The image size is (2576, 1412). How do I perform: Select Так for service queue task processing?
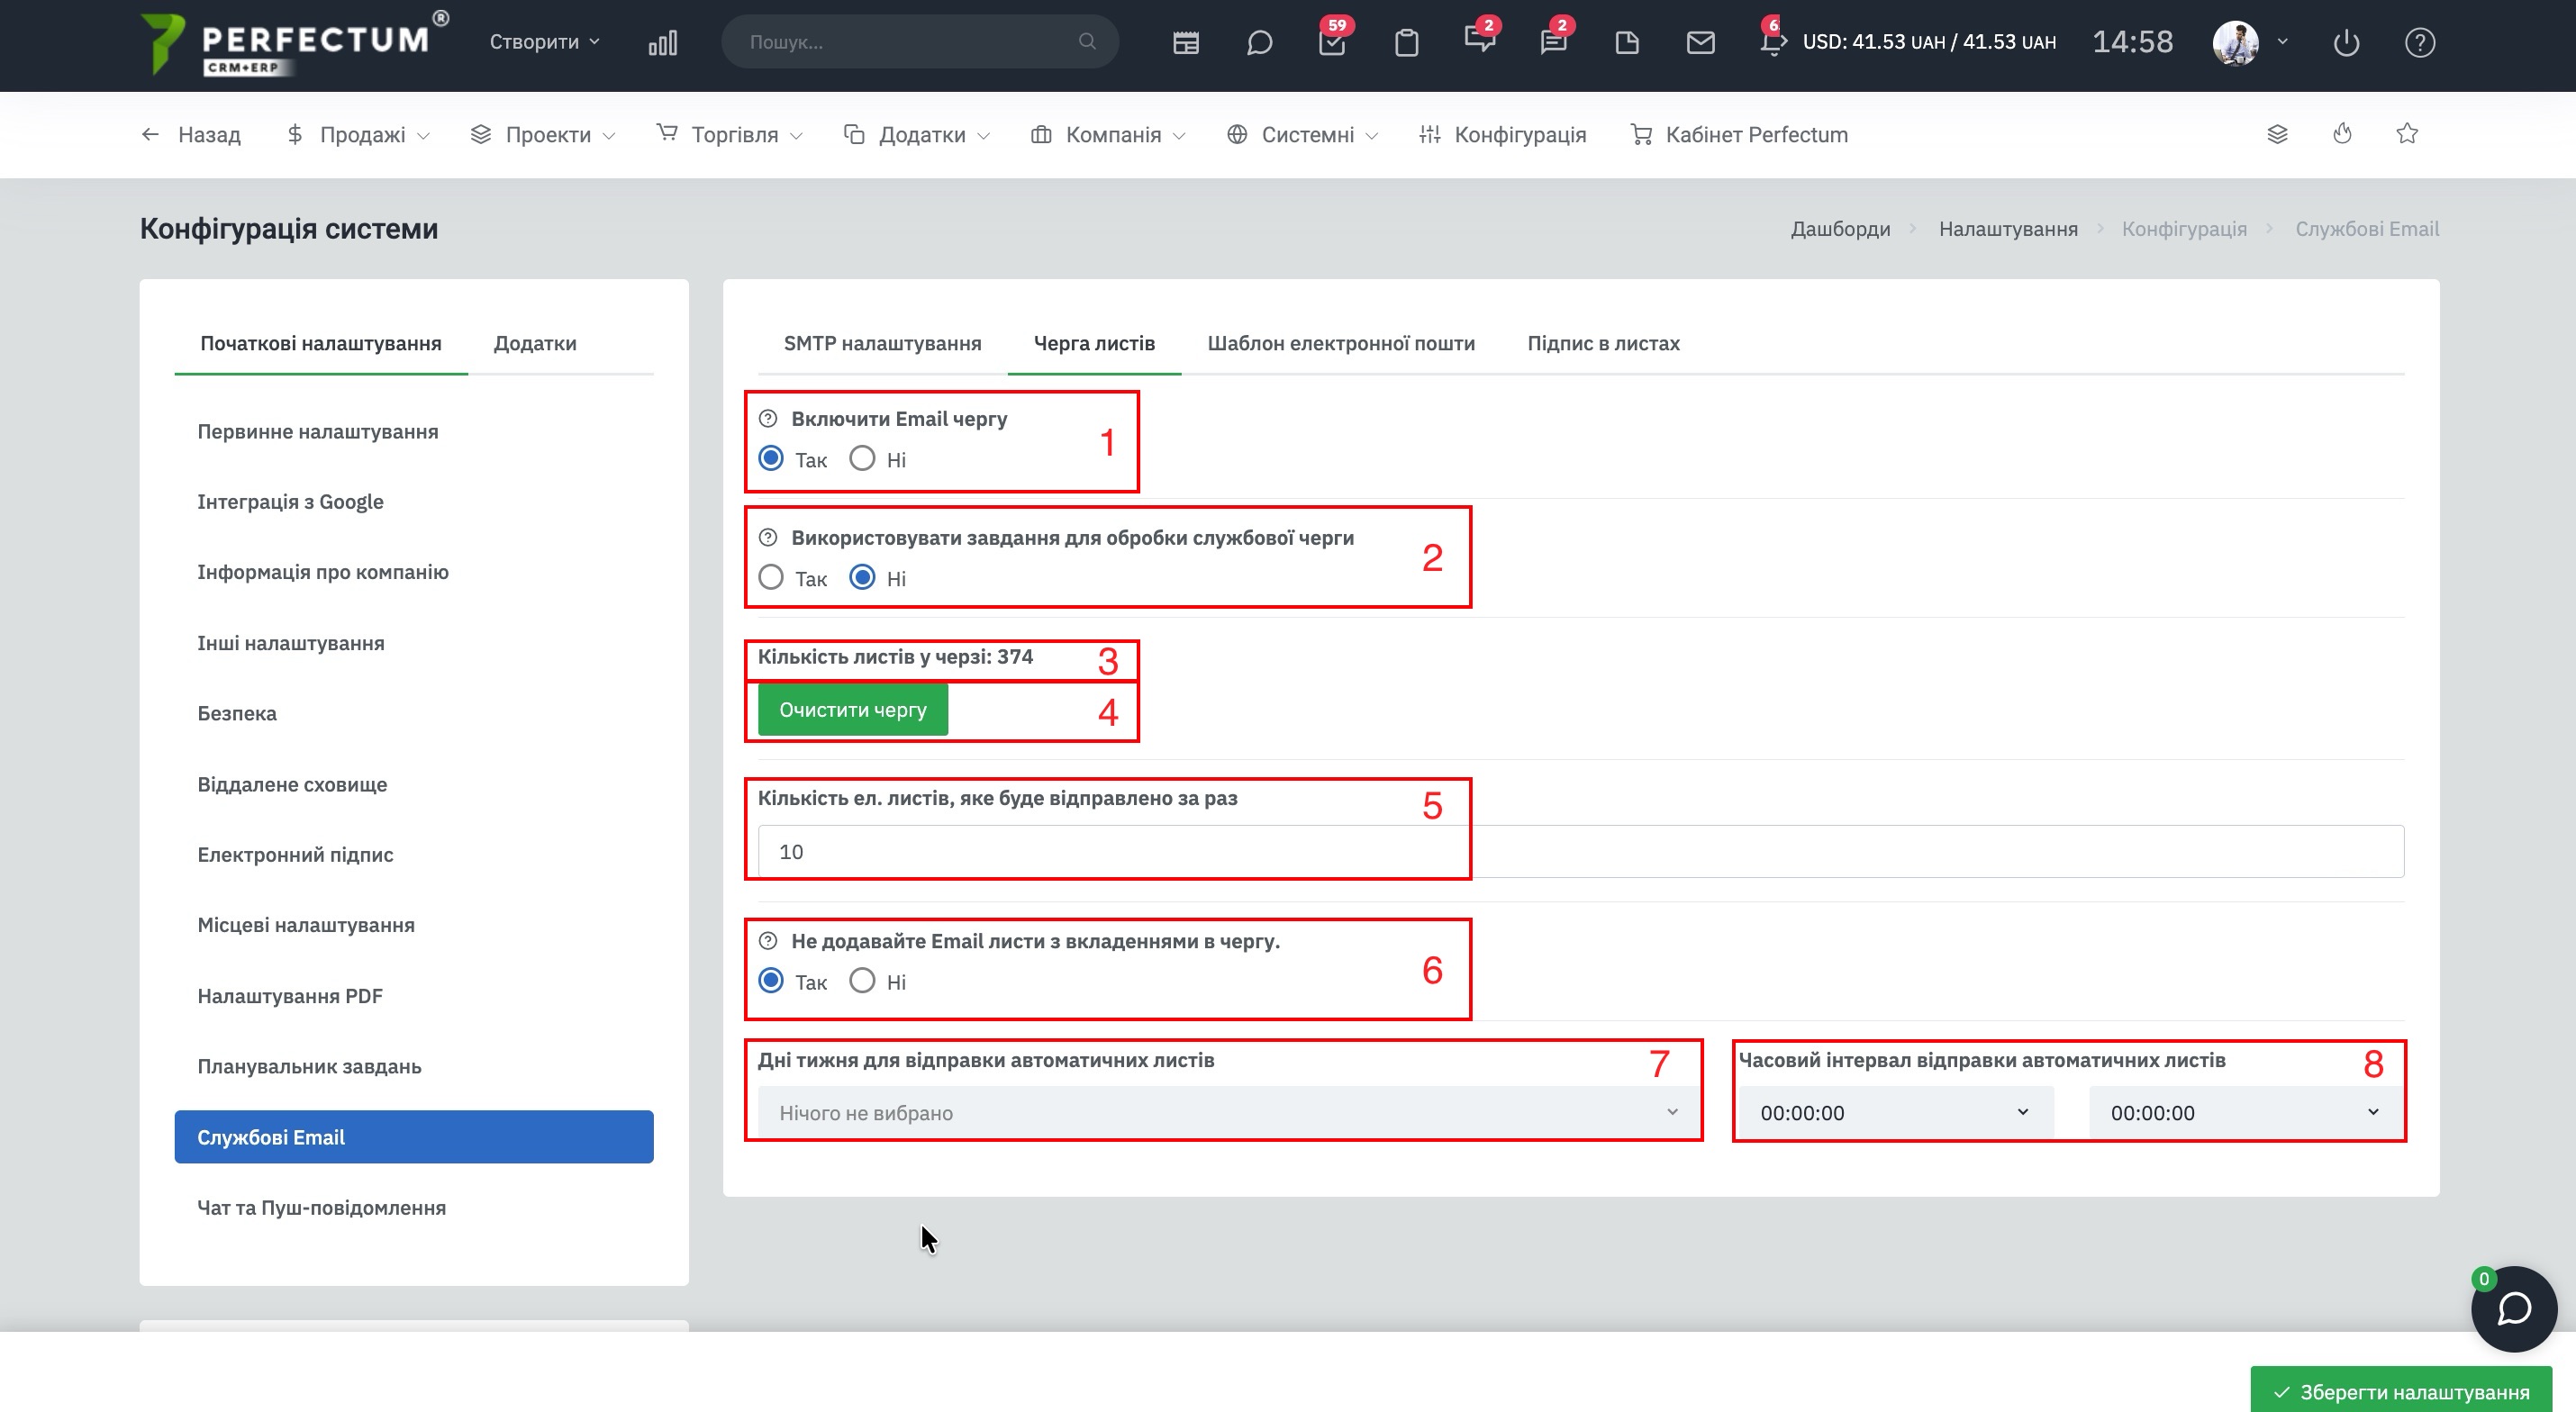[771, 578]
